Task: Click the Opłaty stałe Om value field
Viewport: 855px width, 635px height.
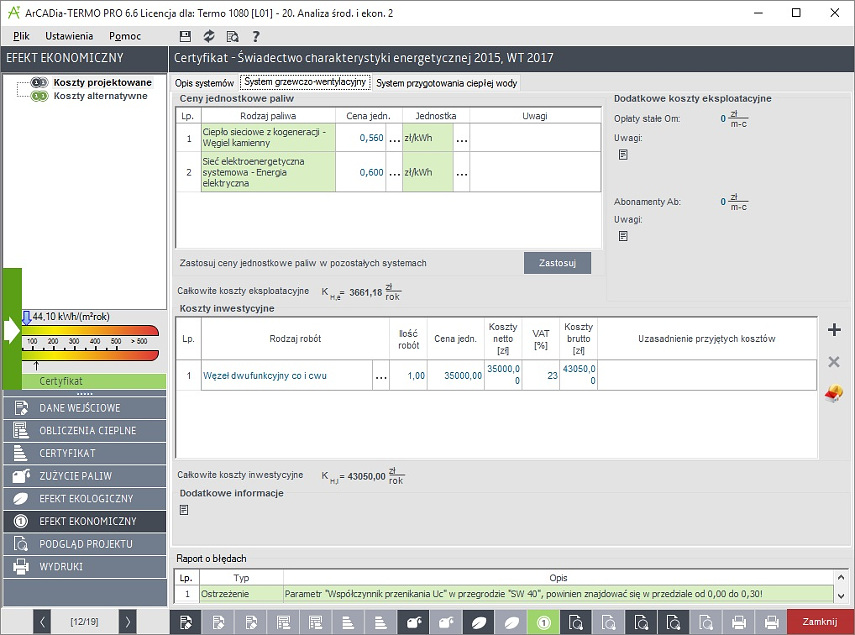Action: coord(722,119)
